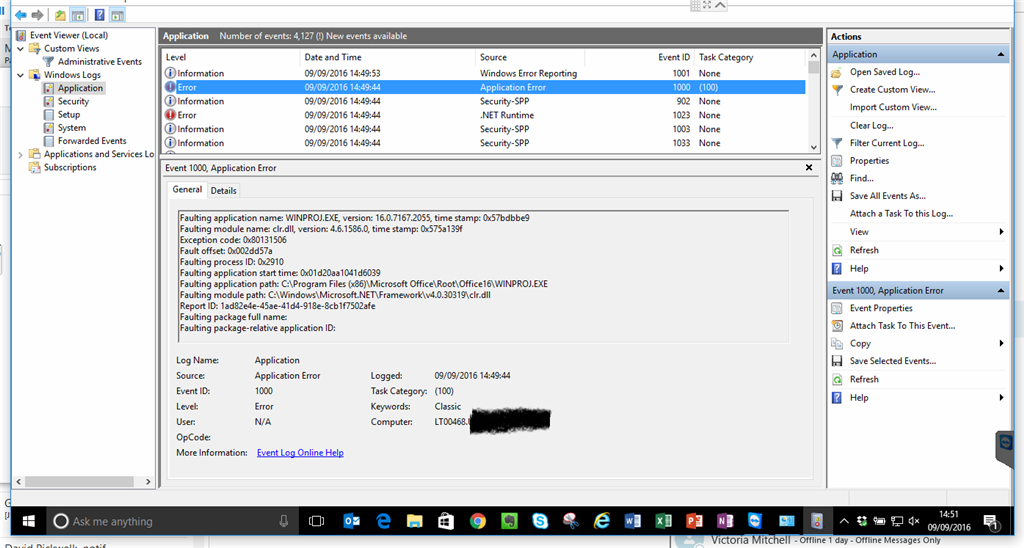Select the .NET Runtime error event 1023
This screenshot has height=548, width=1024.
tap(484, 115)
